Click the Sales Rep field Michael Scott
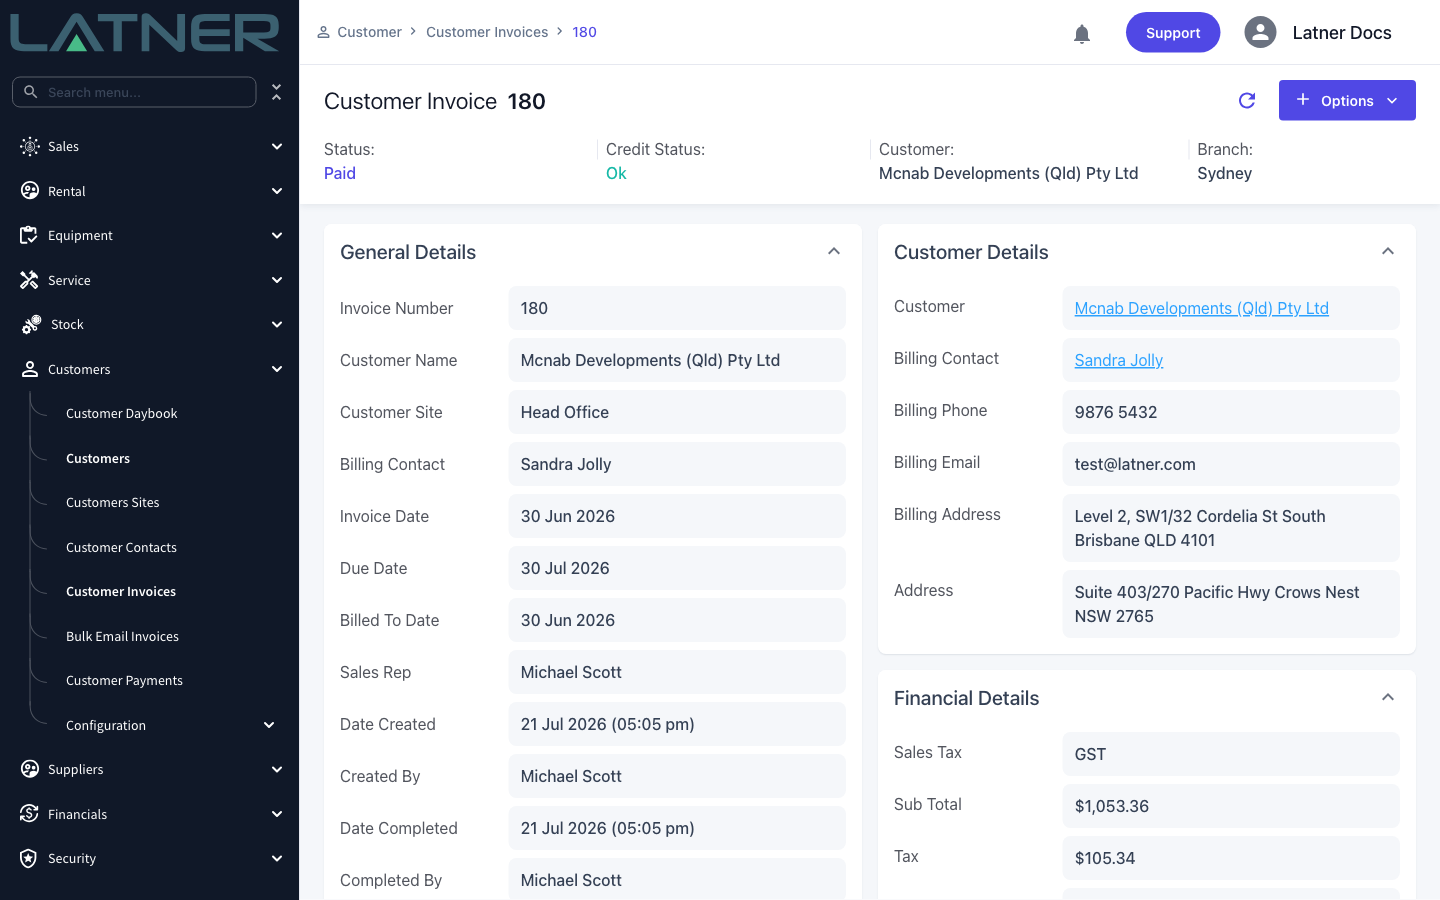The height and width of the screenshot is (900, 1440). [x=677, y=672]
